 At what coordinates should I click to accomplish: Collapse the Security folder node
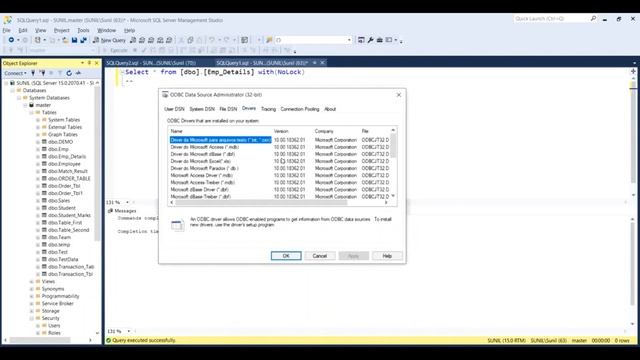coord(31,318)
